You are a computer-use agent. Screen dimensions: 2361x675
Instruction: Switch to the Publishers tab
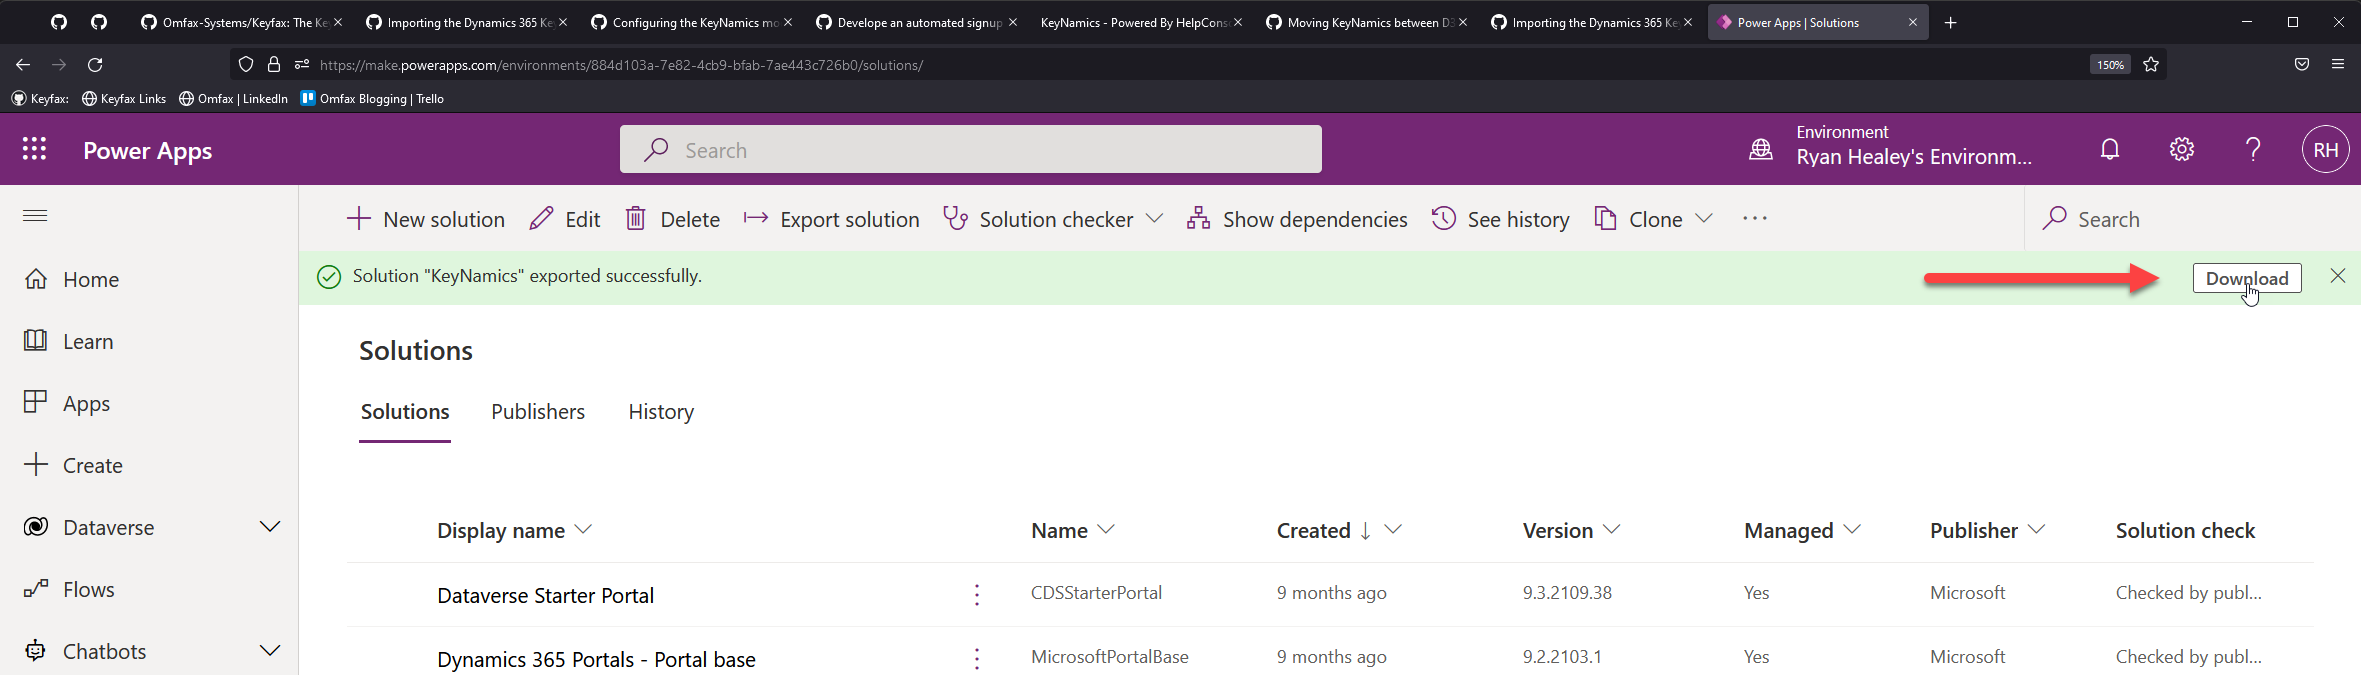pyautogui.click(x=538, y=412)
